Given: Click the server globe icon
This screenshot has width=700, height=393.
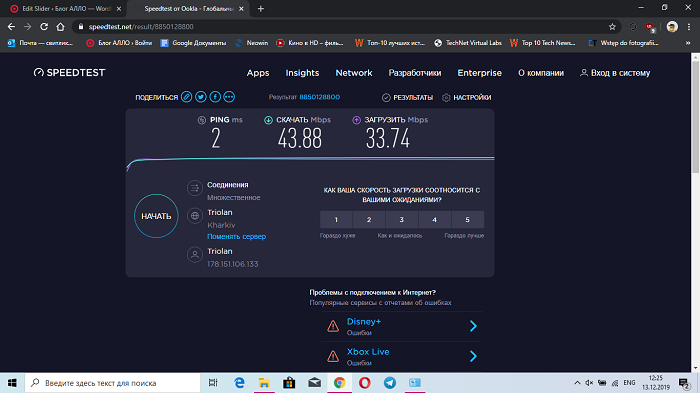Looking at the screenshot, I should coord(195,216).
